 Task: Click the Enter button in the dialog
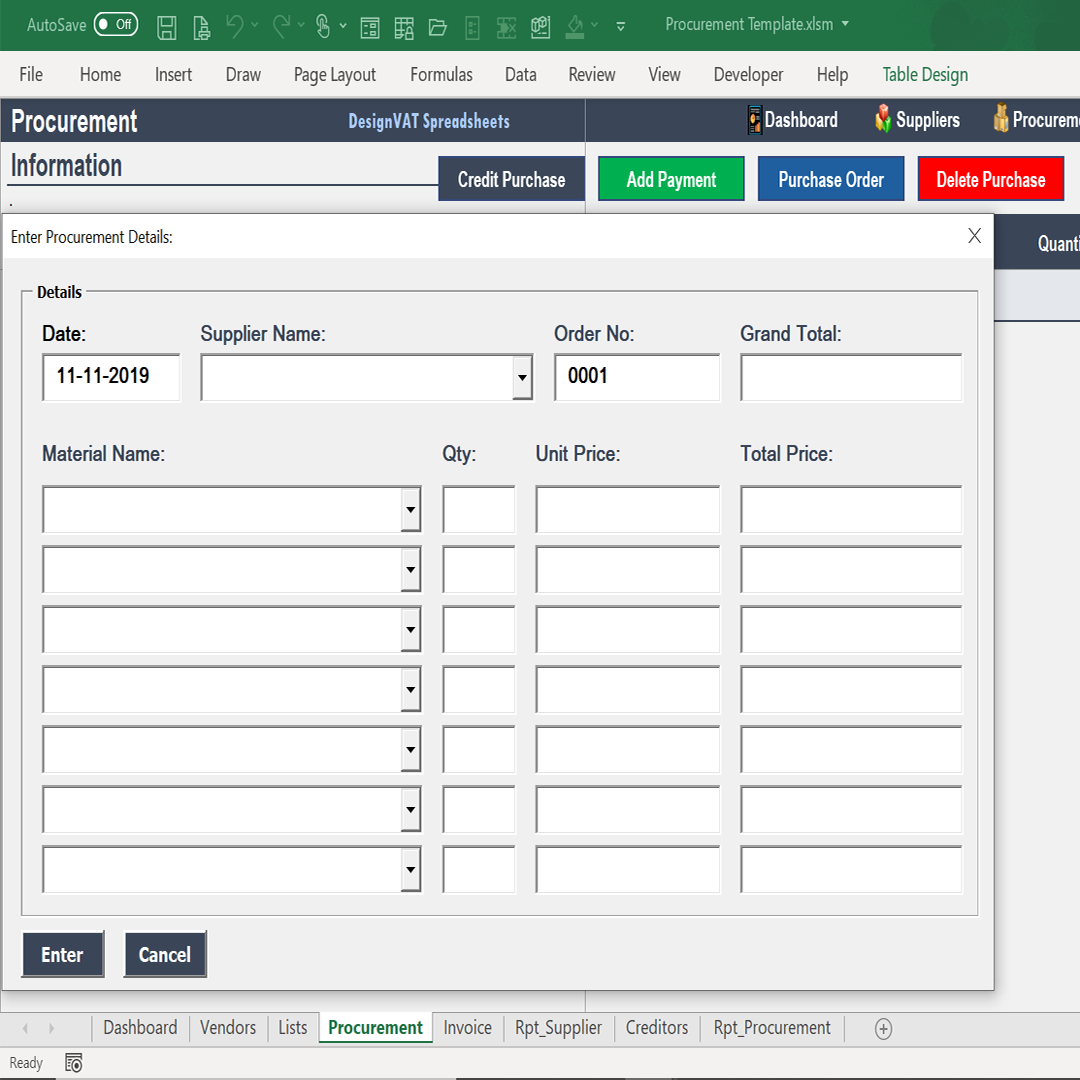point(62,954)
